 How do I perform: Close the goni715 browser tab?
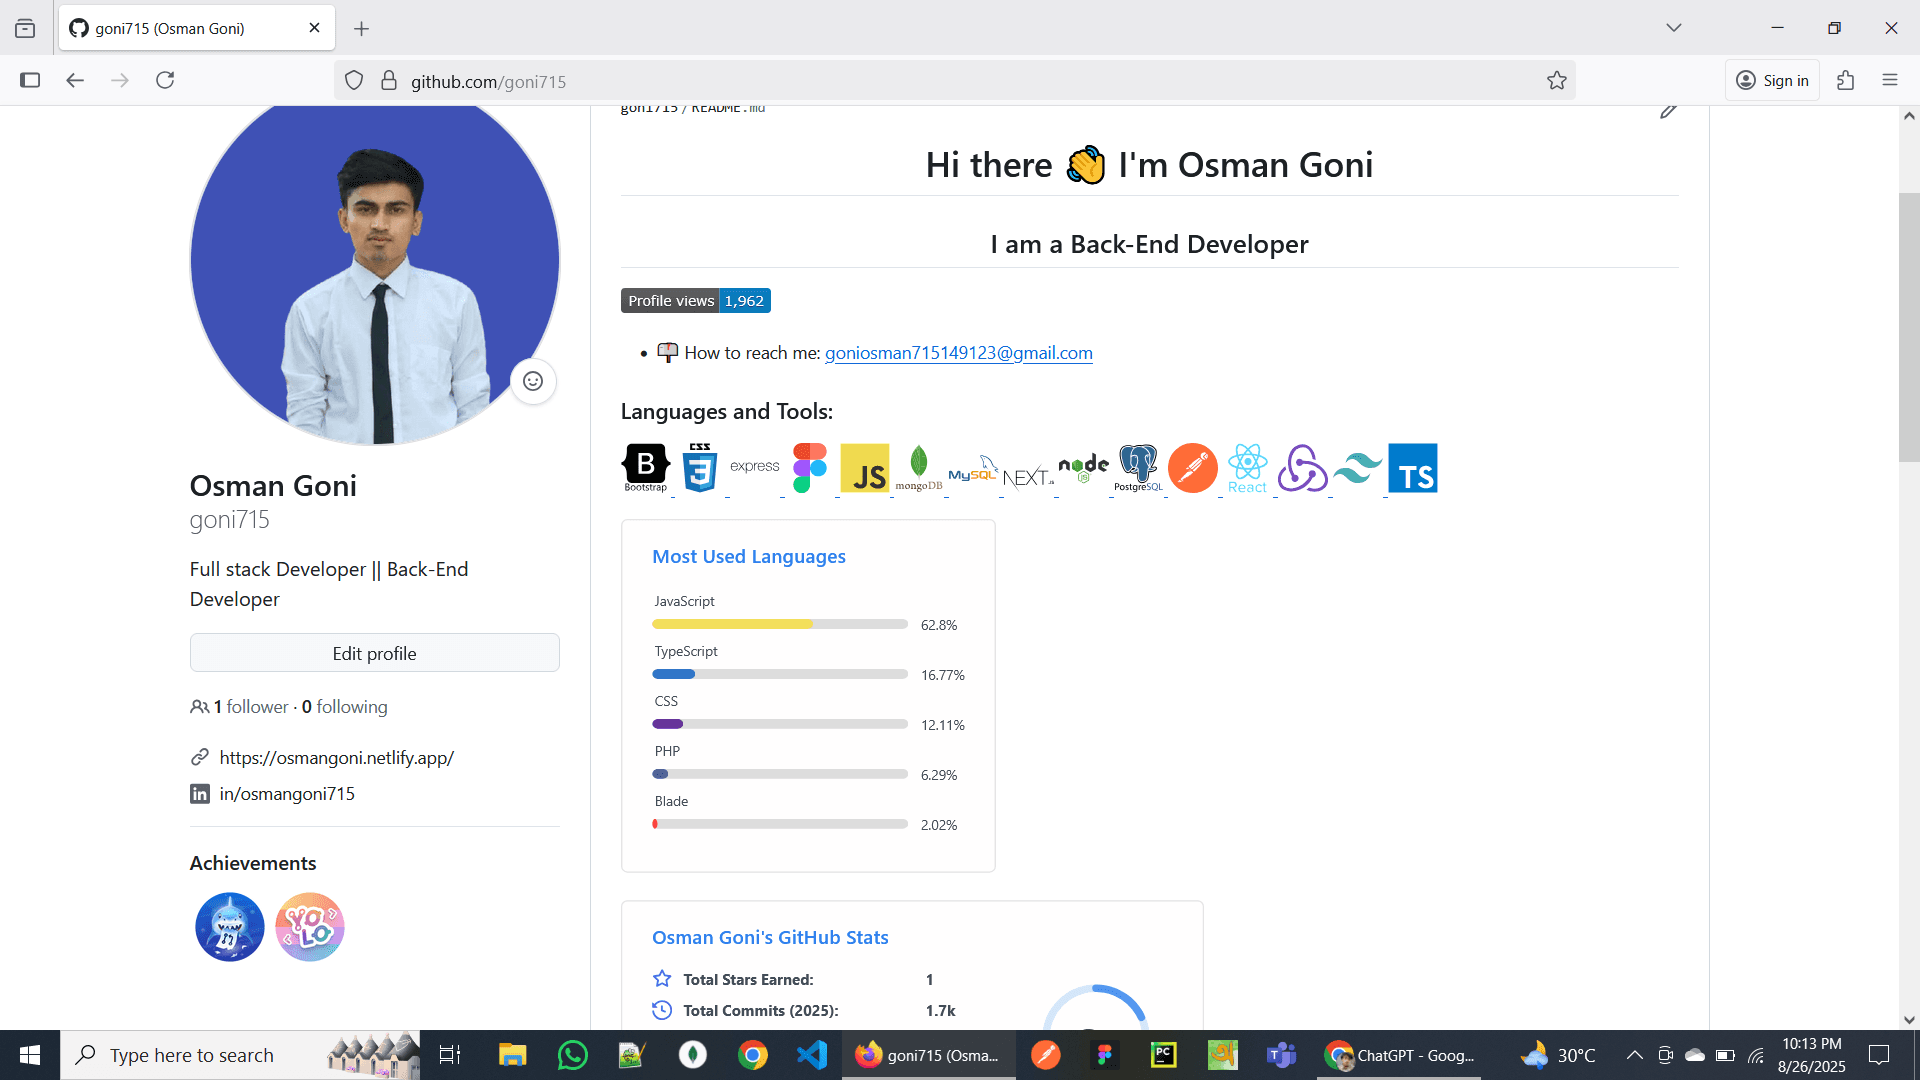pyautogui.click(x=314, y=28)
